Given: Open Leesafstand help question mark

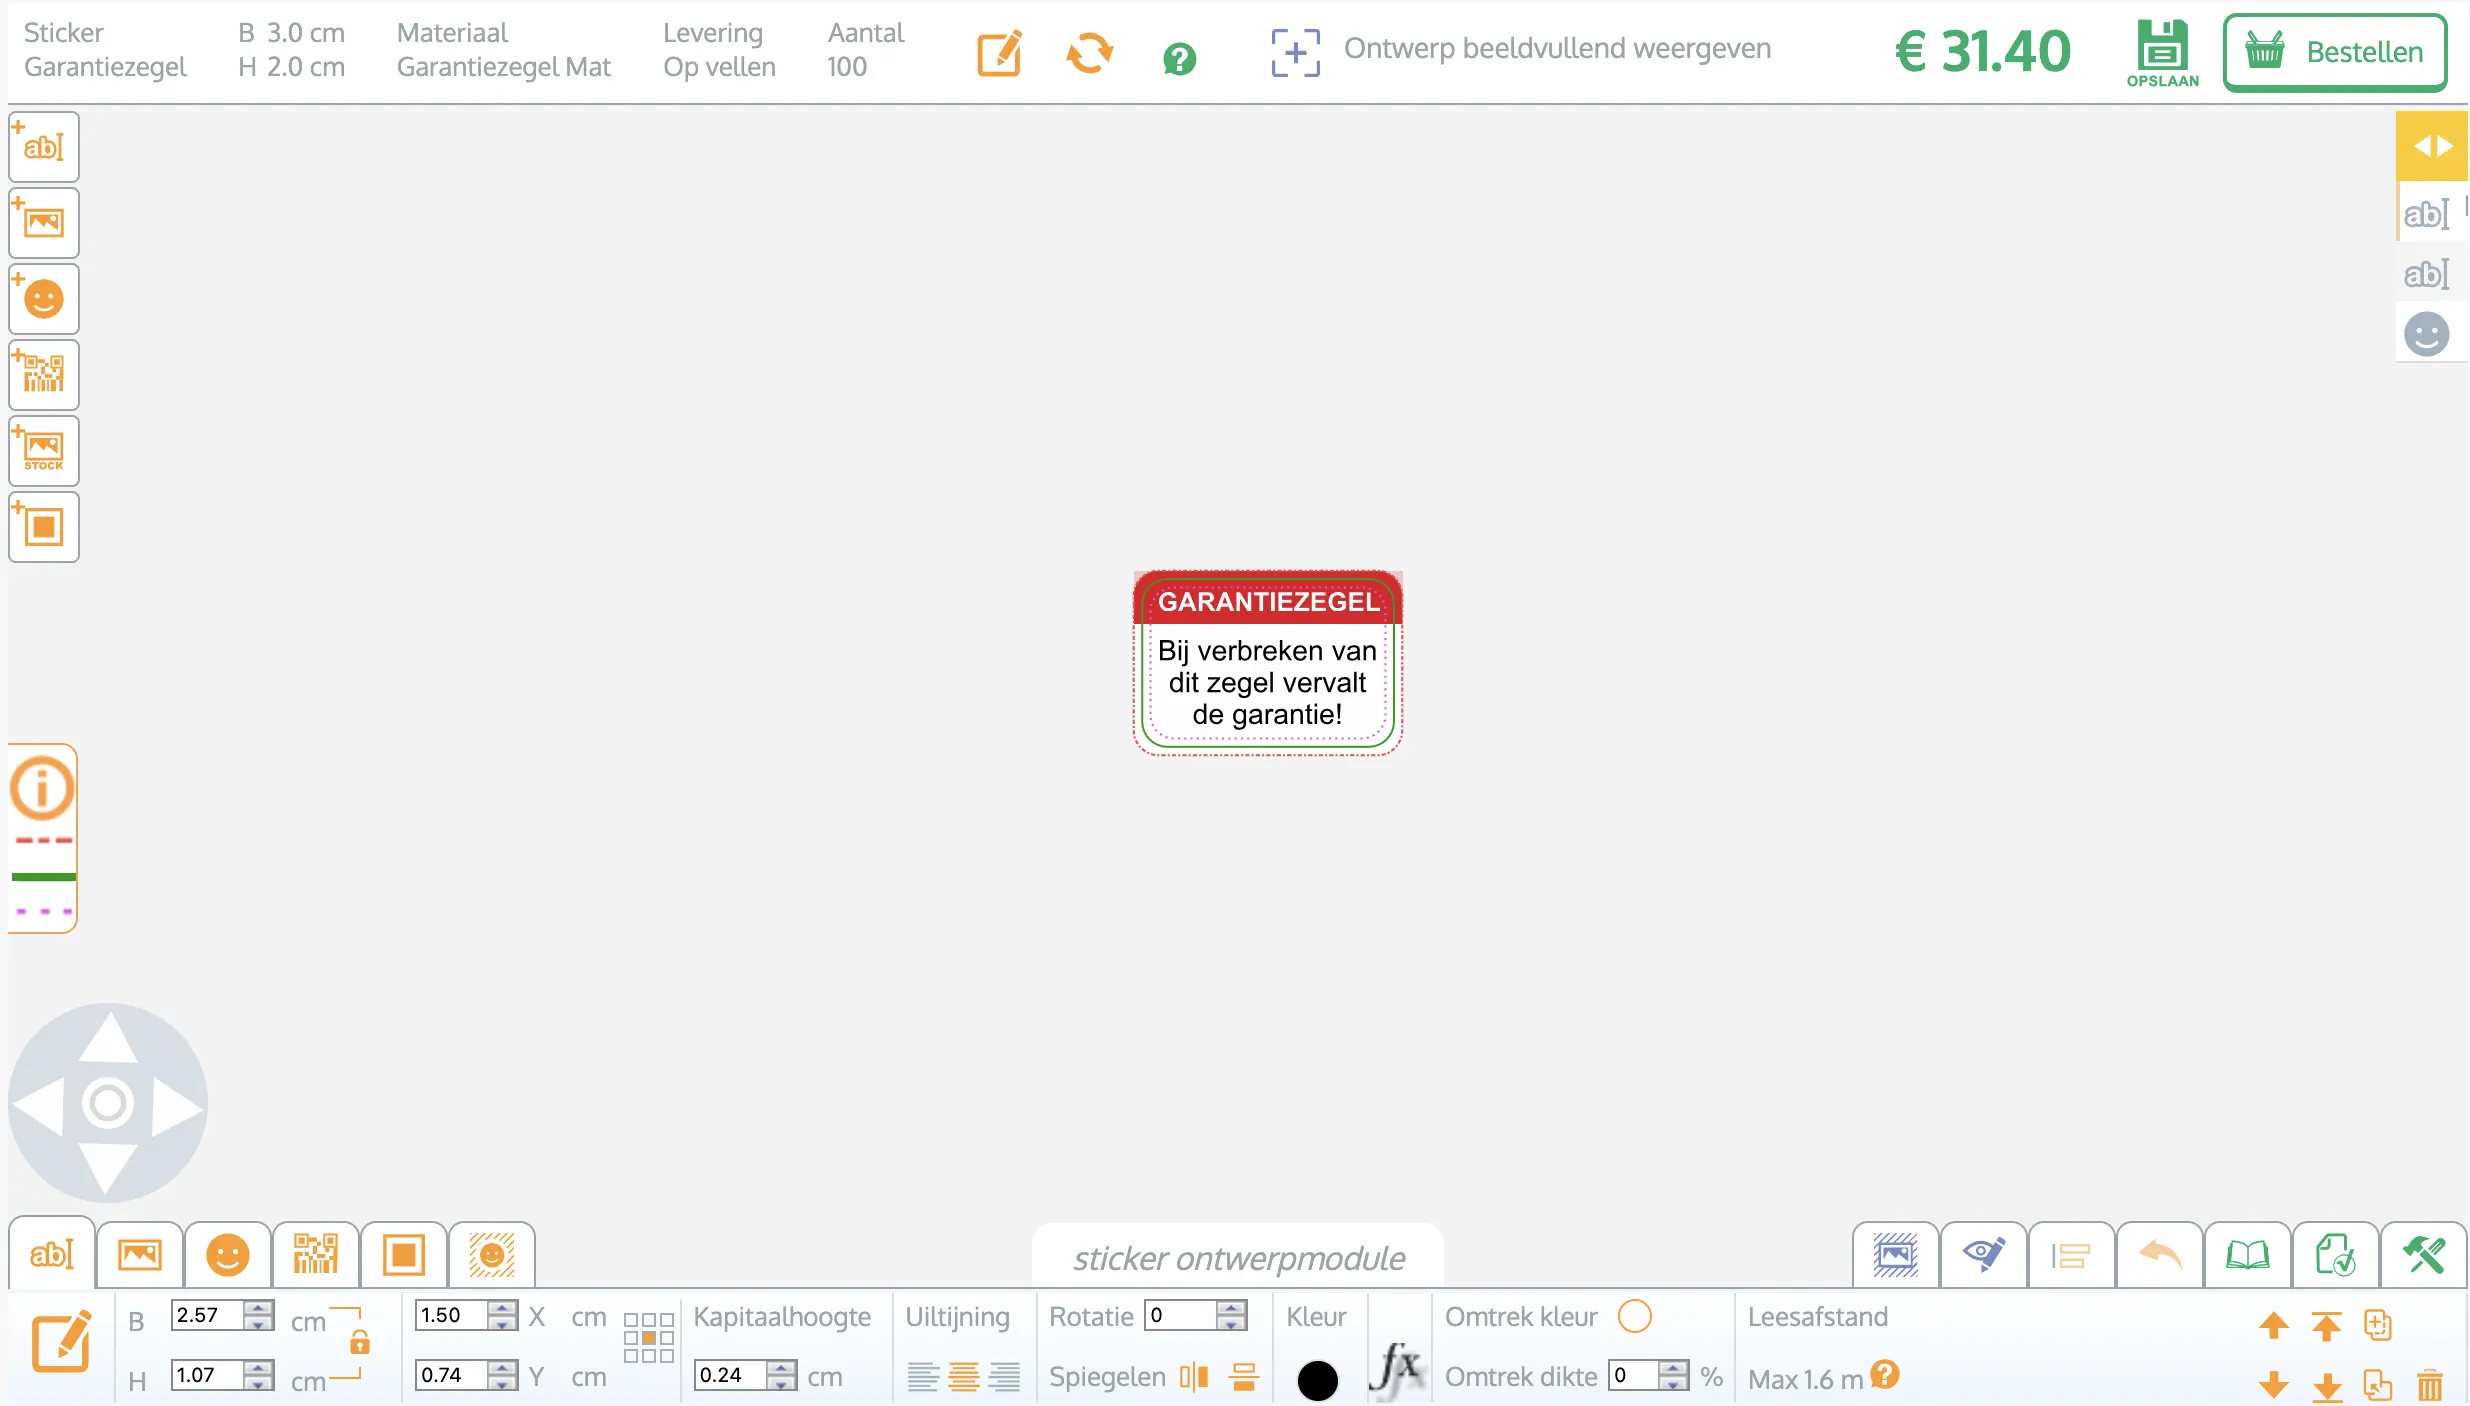Looking at the screenshot, I should (1885, 1375).
